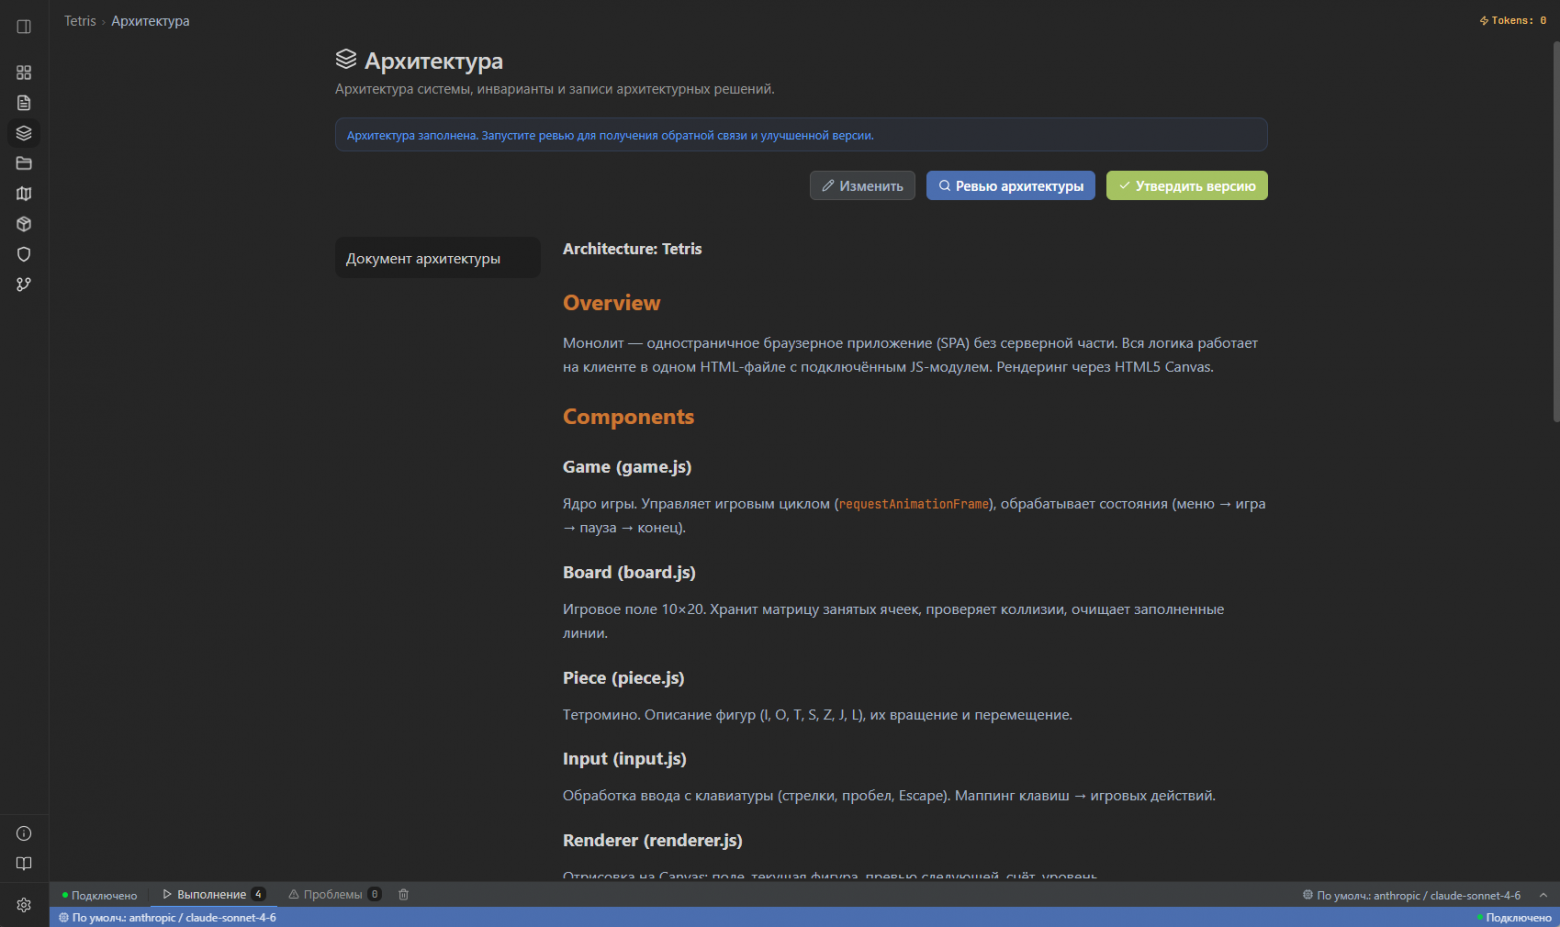
Task: Open the book documentation icon in sidebar
Action: click(24, 864)
